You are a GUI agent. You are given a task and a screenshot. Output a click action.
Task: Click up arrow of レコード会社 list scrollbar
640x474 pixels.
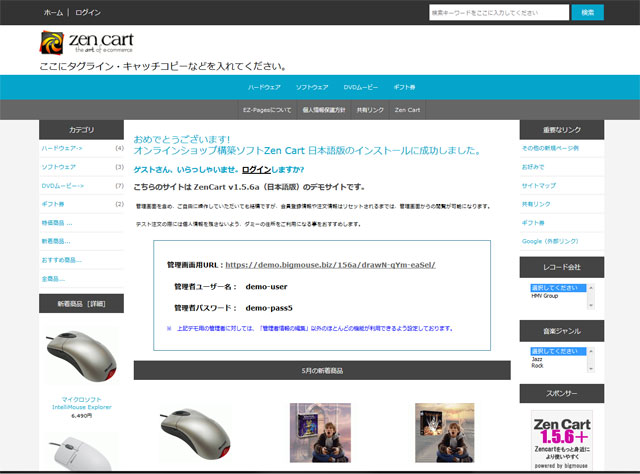coord(591,288)
